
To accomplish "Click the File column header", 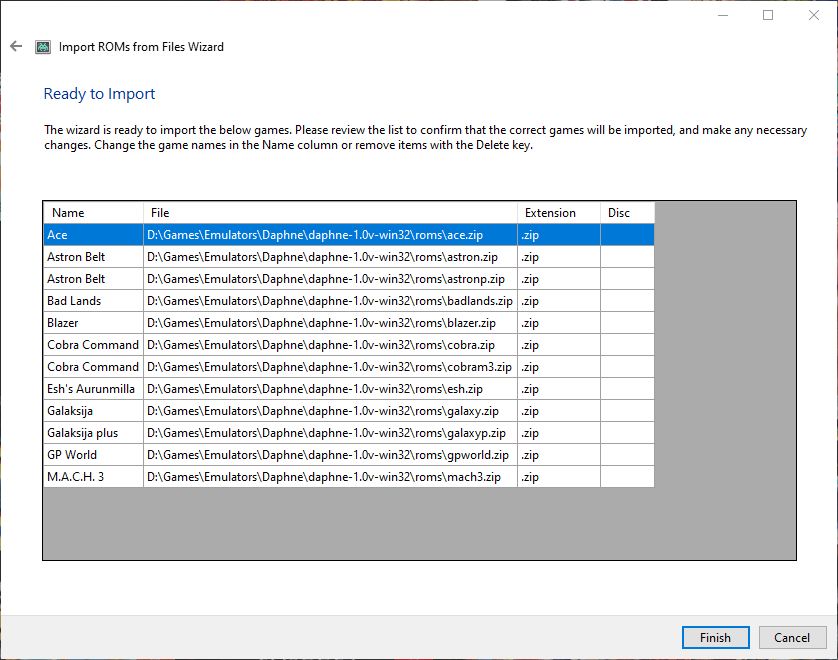I will point(330,213).
